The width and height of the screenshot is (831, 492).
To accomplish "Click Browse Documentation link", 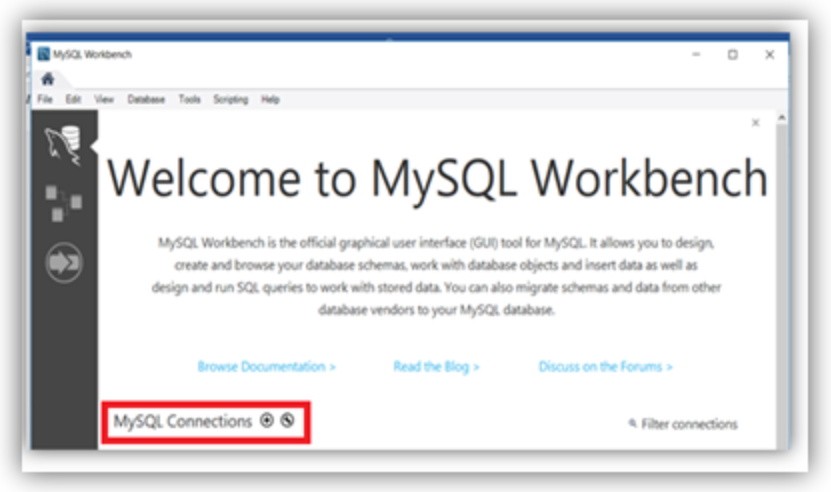I will point(267,366).
